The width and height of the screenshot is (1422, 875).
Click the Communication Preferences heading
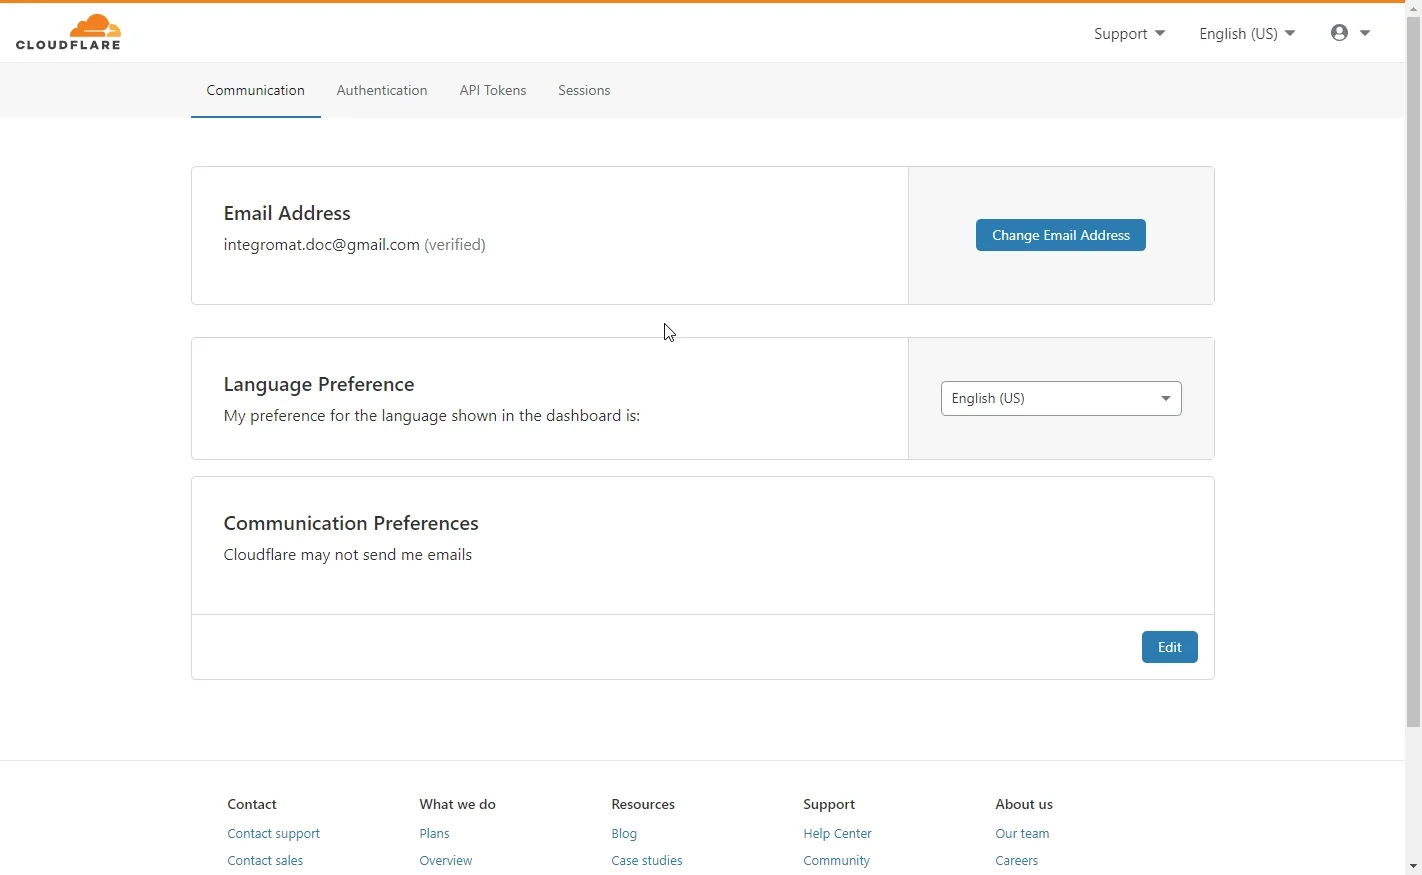tap(351, 523)
